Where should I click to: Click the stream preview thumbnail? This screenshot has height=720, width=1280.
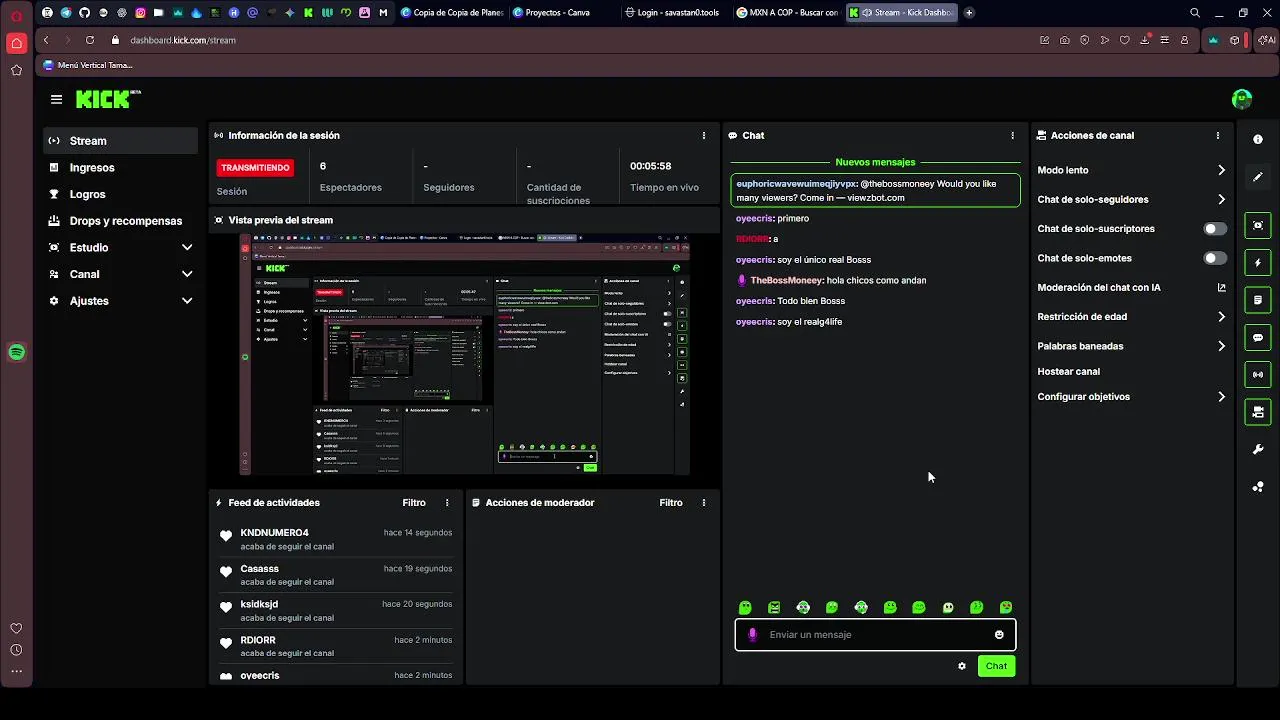tap(465, 355)
